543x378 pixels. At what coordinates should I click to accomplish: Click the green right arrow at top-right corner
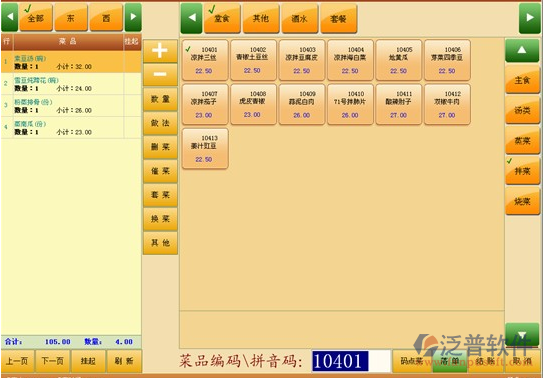(529, 18)
